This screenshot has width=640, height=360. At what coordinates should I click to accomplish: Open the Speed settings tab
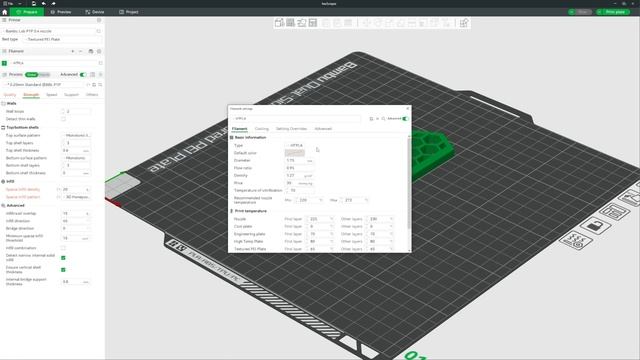point(51,95)
